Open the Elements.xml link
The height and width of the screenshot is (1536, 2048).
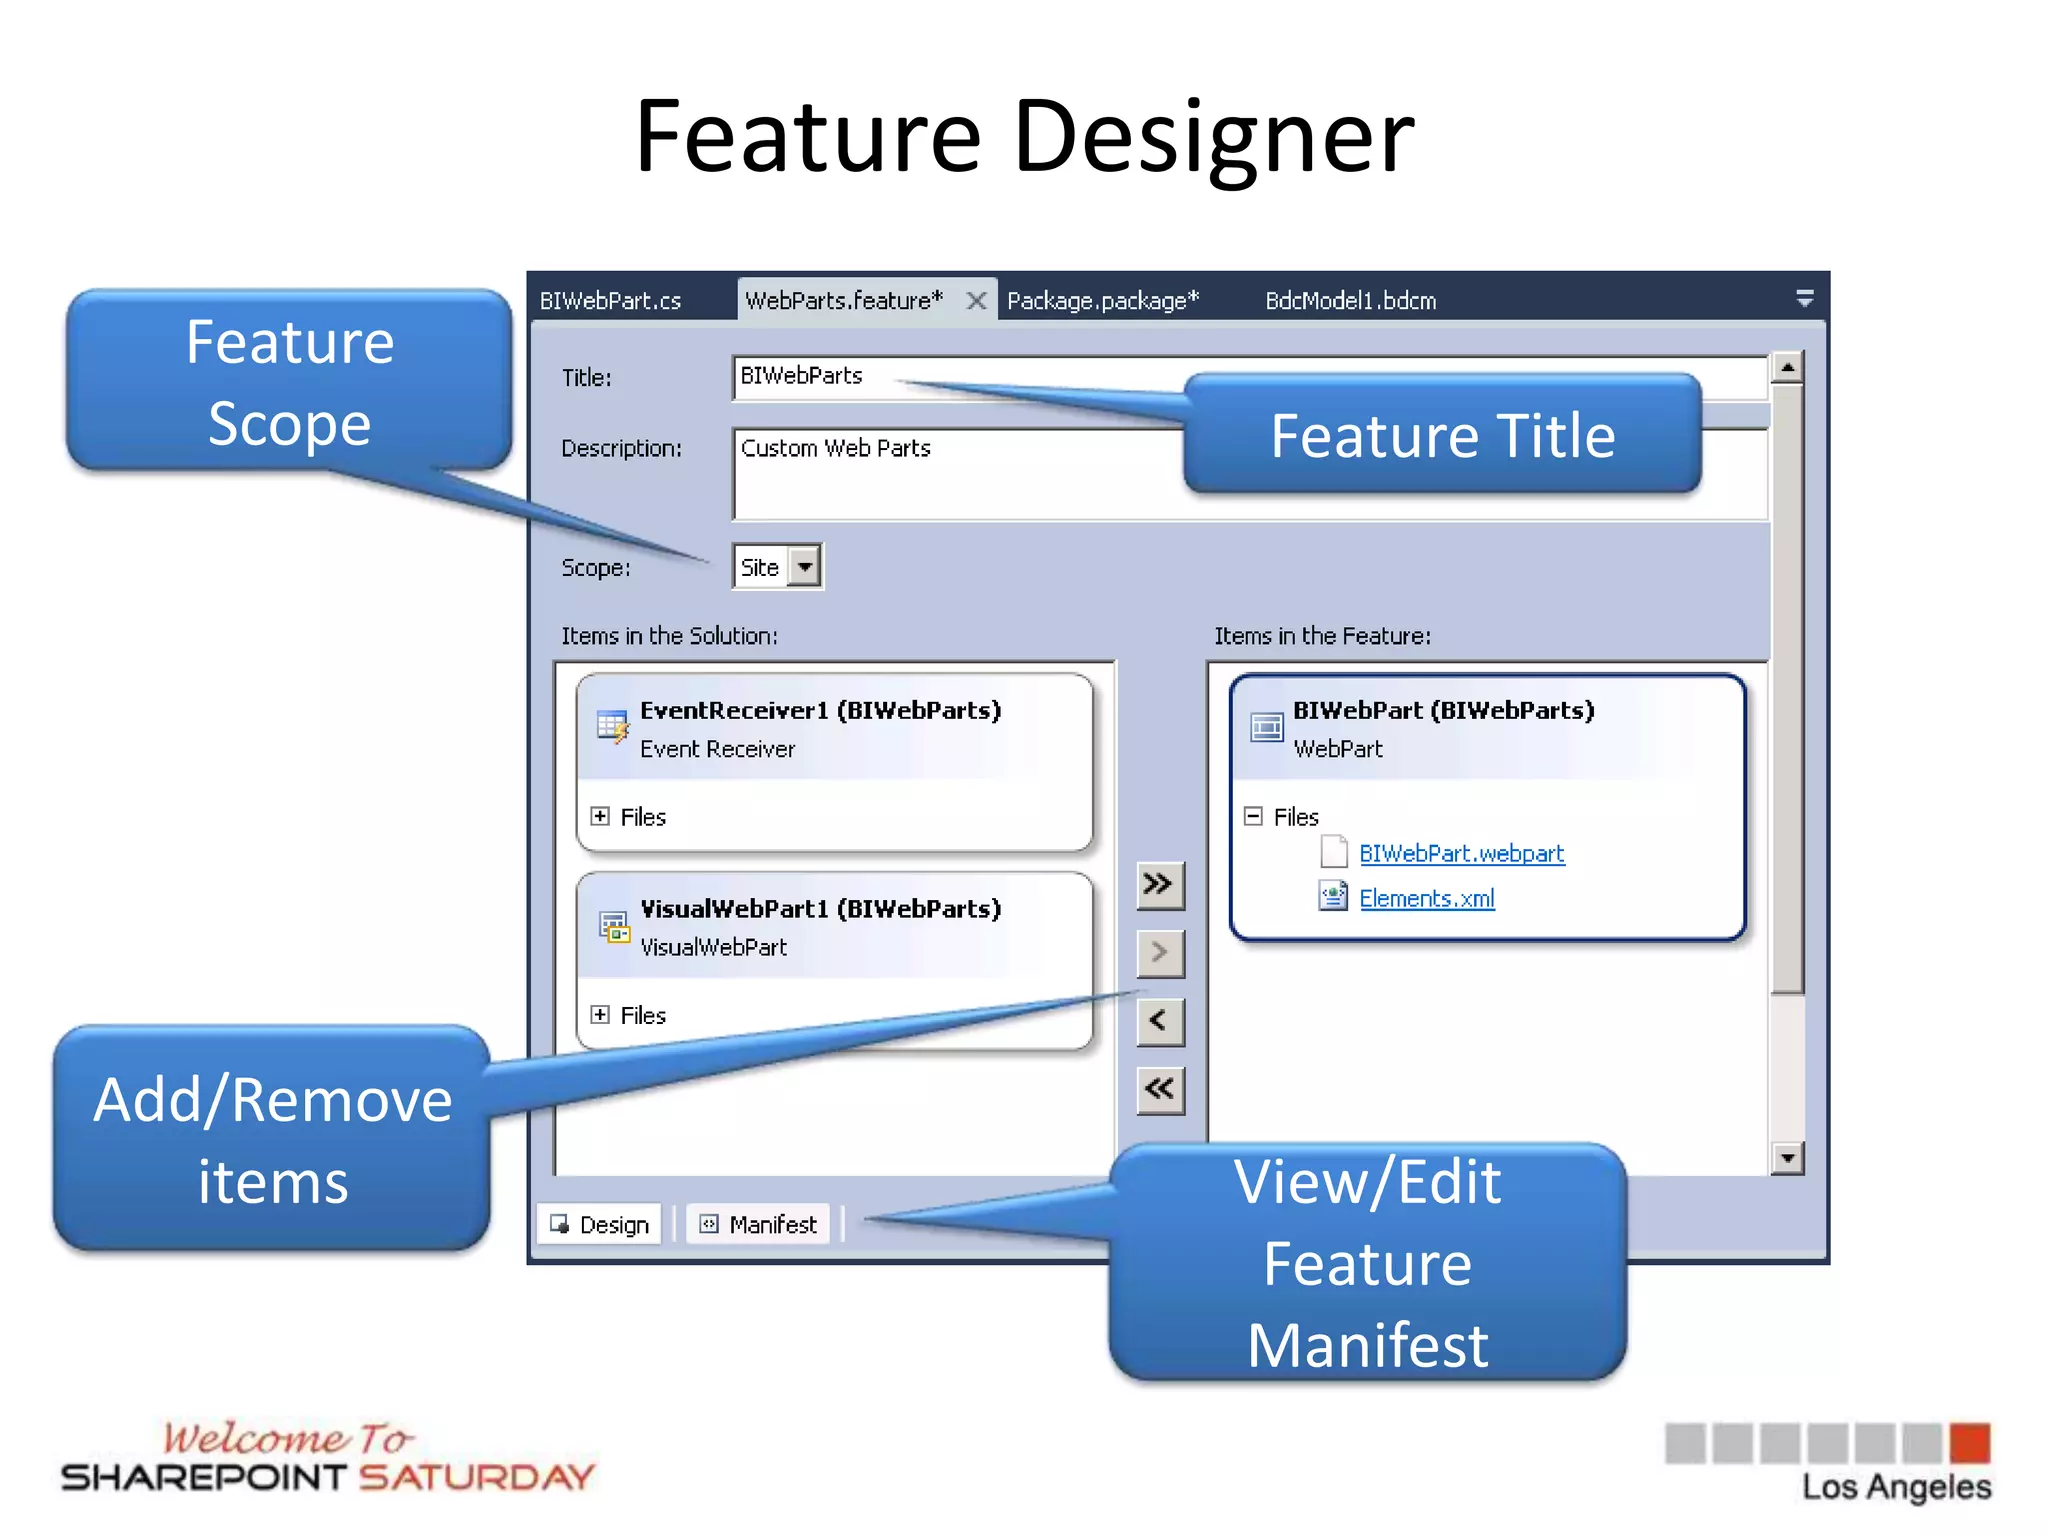1426,898
